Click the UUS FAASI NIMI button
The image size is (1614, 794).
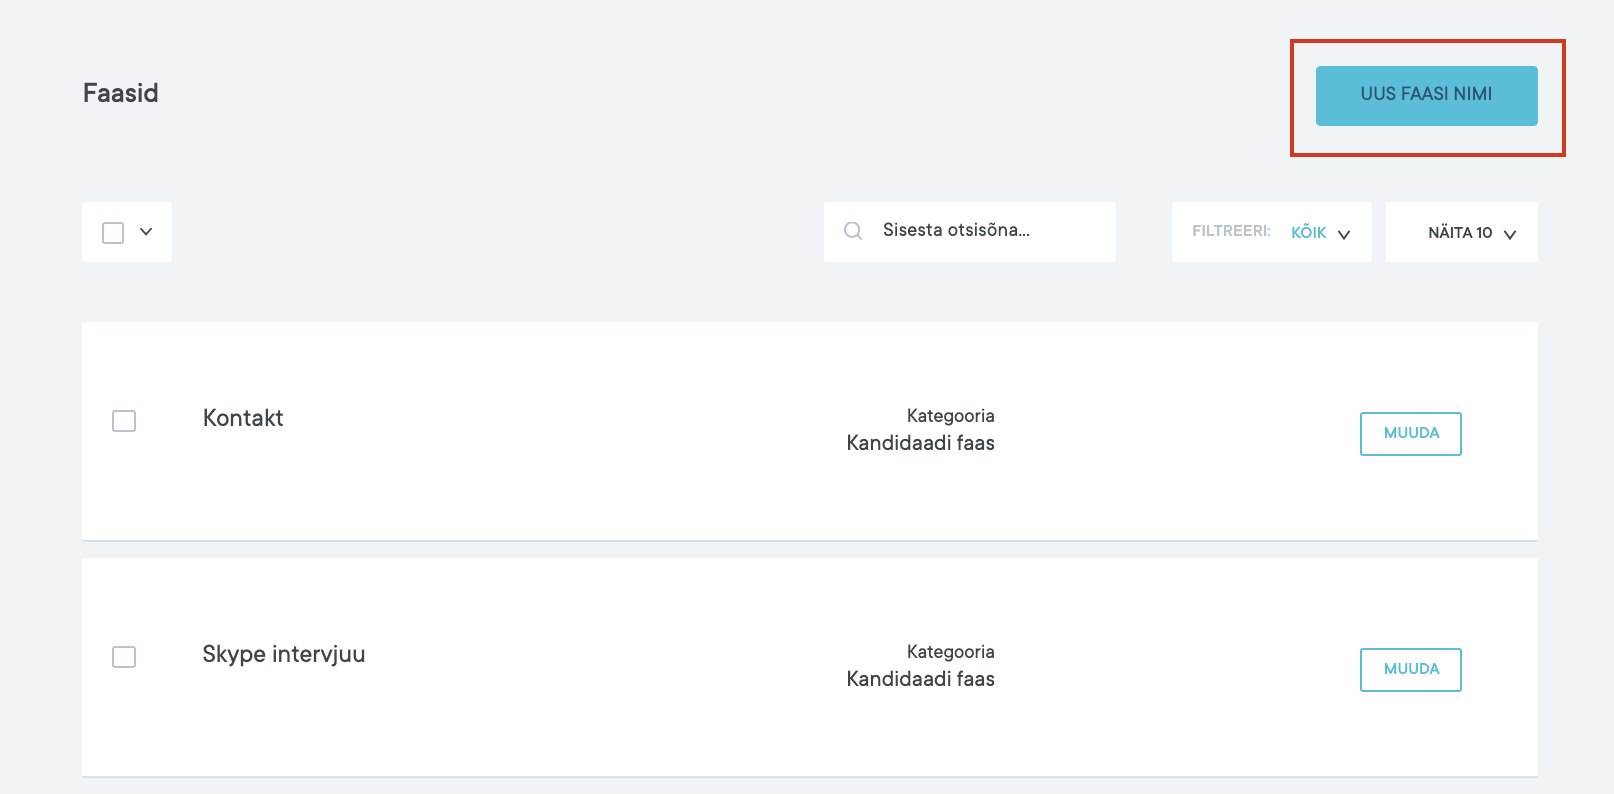point(1426,95)
